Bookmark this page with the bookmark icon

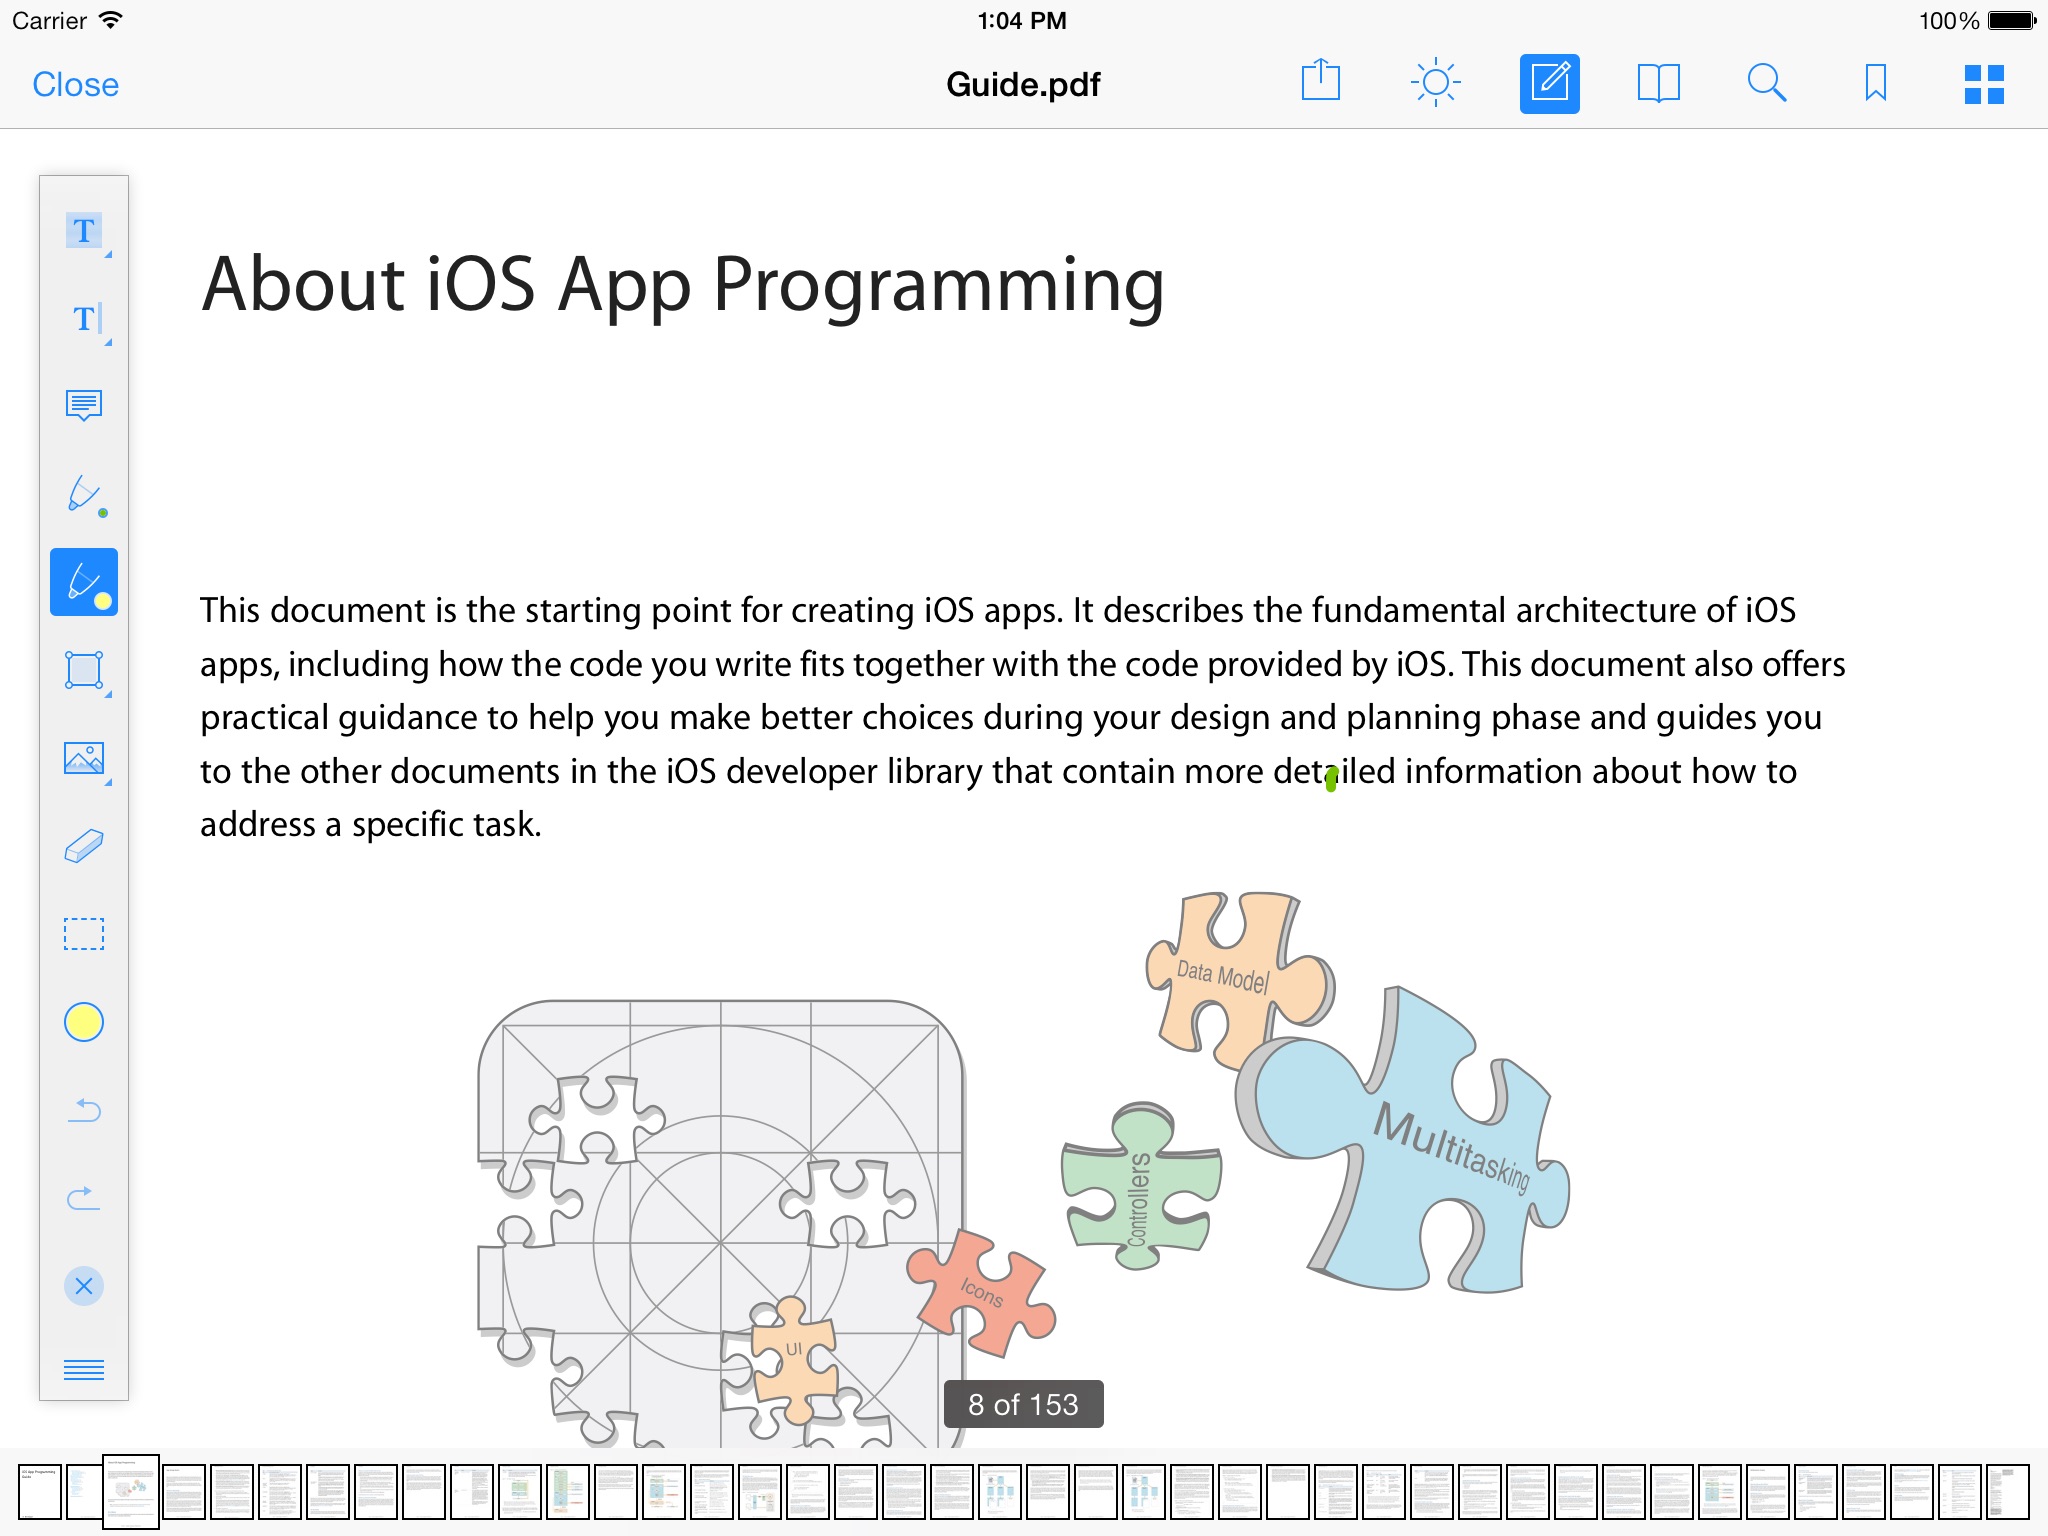[1875, 83]
